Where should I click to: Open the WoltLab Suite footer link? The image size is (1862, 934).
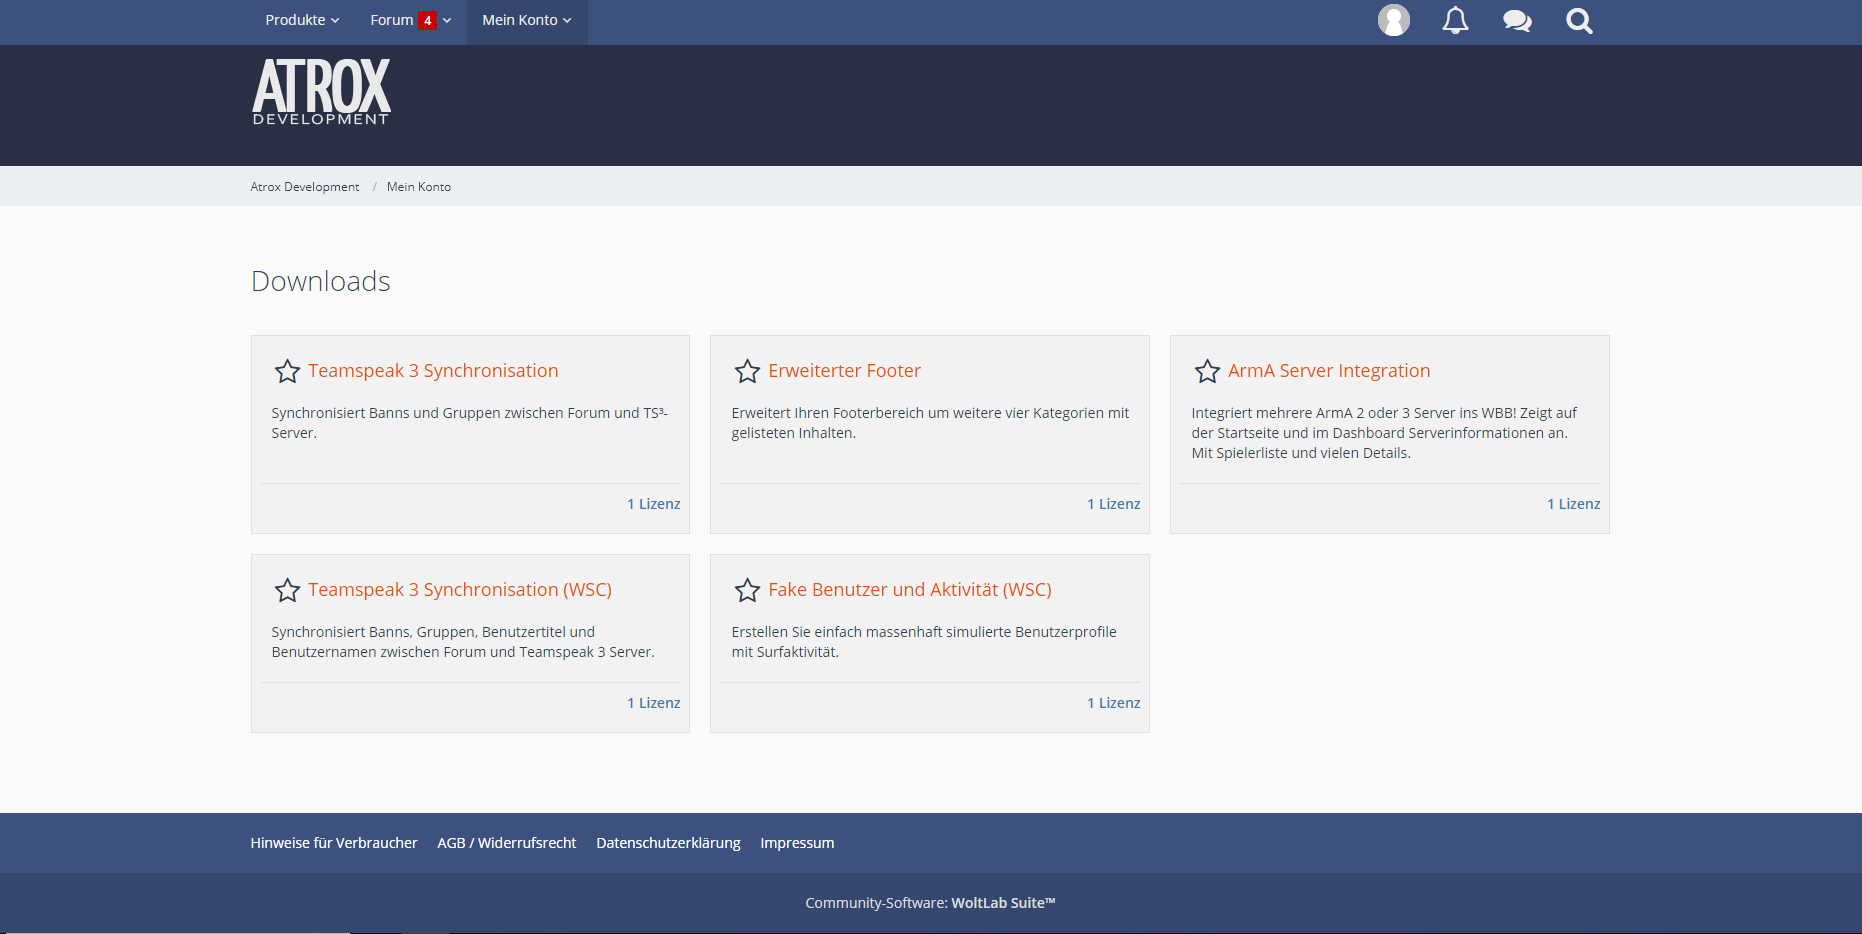[x=1003, y=903]
